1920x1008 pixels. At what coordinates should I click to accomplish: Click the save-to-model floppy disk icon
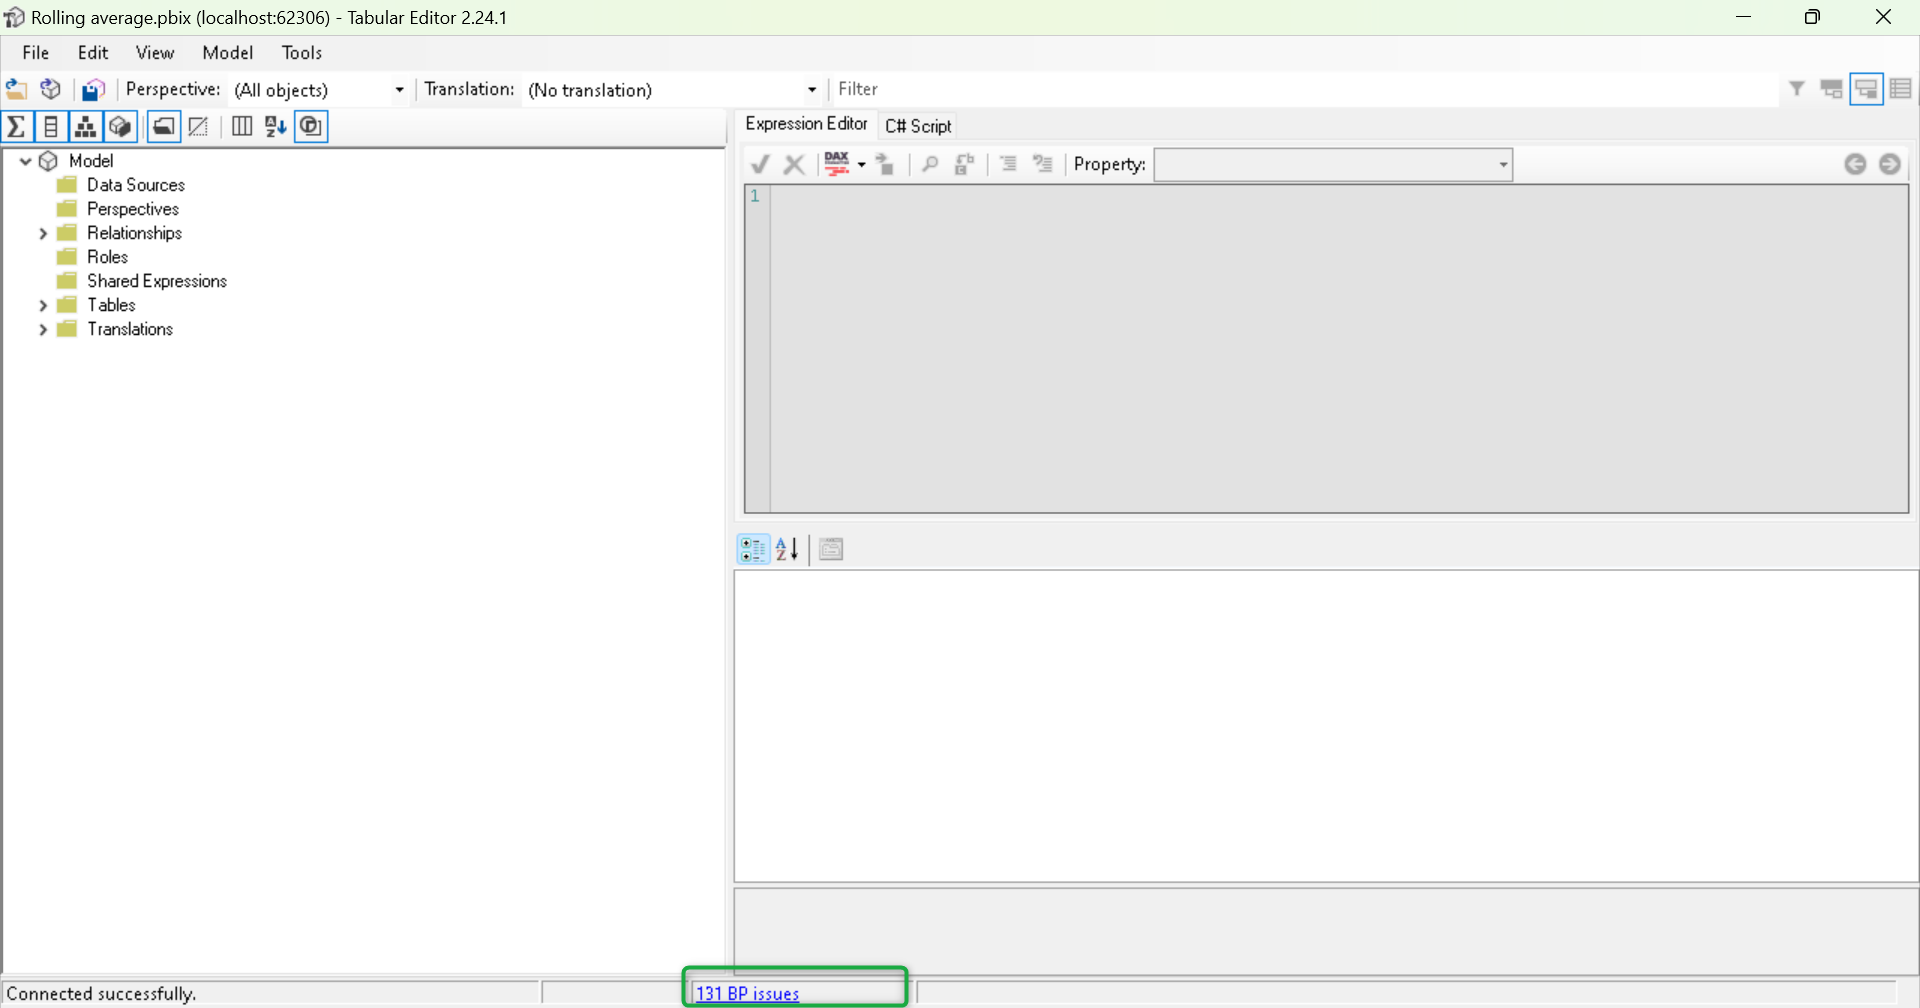point(92,89)
